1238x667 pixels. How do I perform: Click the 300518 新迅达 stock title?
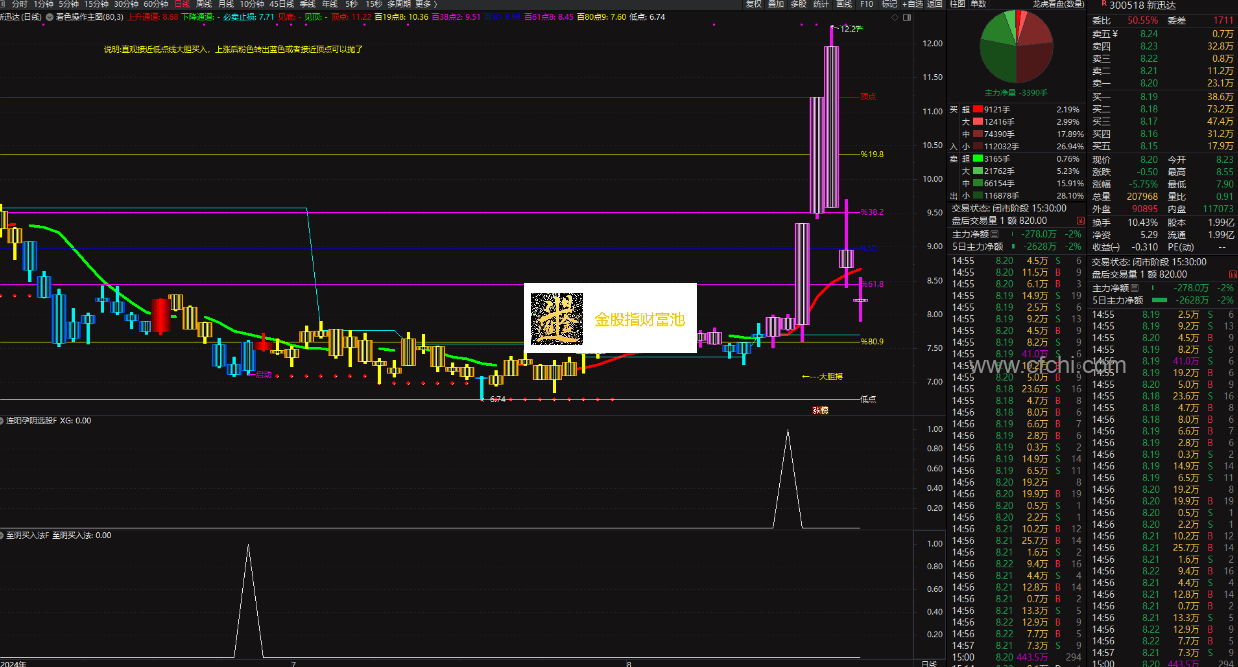(x=1143, y=4)
